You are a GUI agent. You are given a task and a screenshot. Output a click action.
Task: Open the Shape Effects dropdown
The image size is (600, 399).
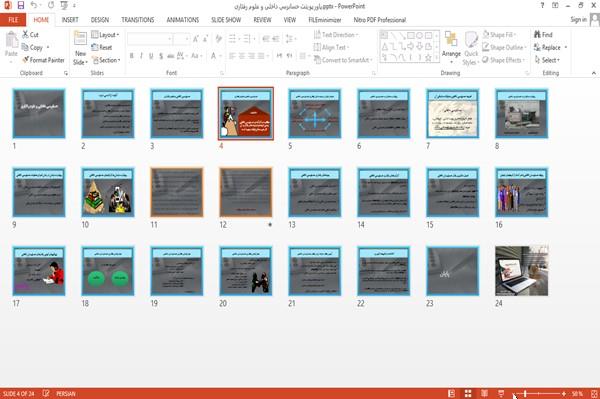[504, 60]
